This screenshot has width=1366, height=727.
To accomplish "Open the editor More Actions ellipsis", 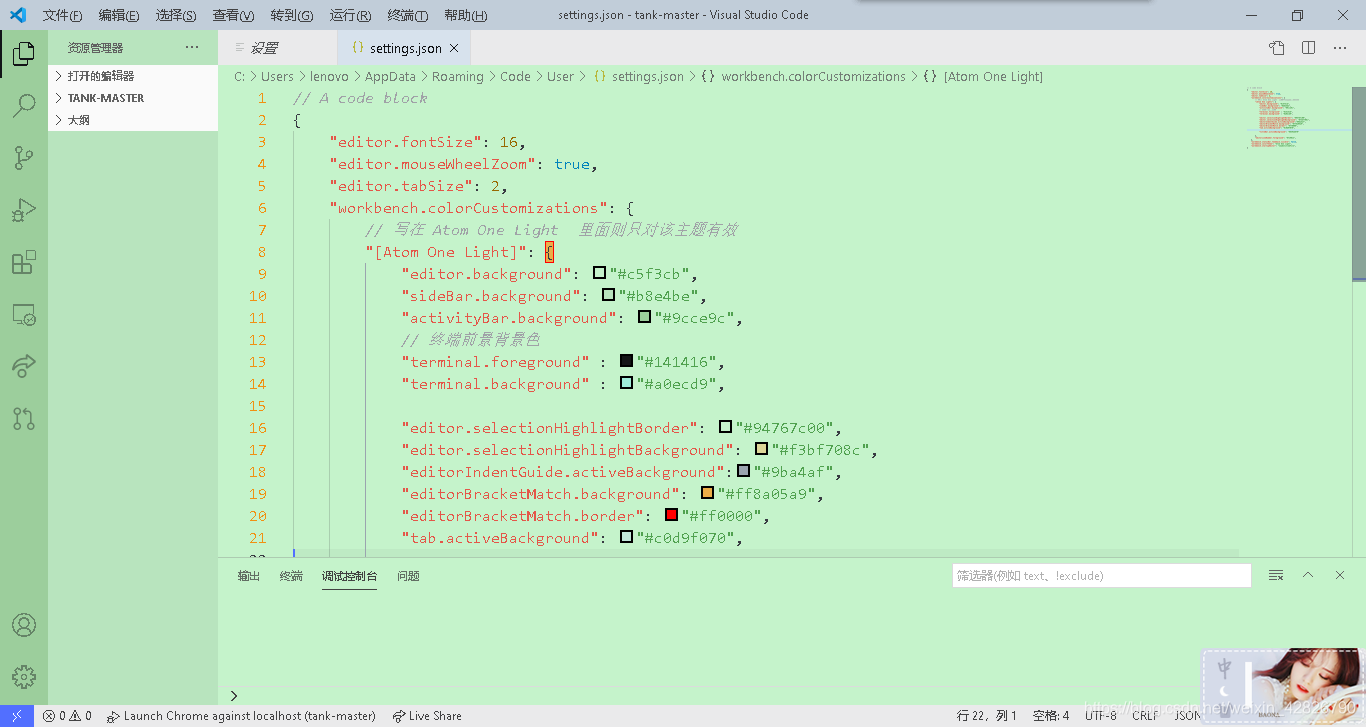I will click(x=1339, y=48).
